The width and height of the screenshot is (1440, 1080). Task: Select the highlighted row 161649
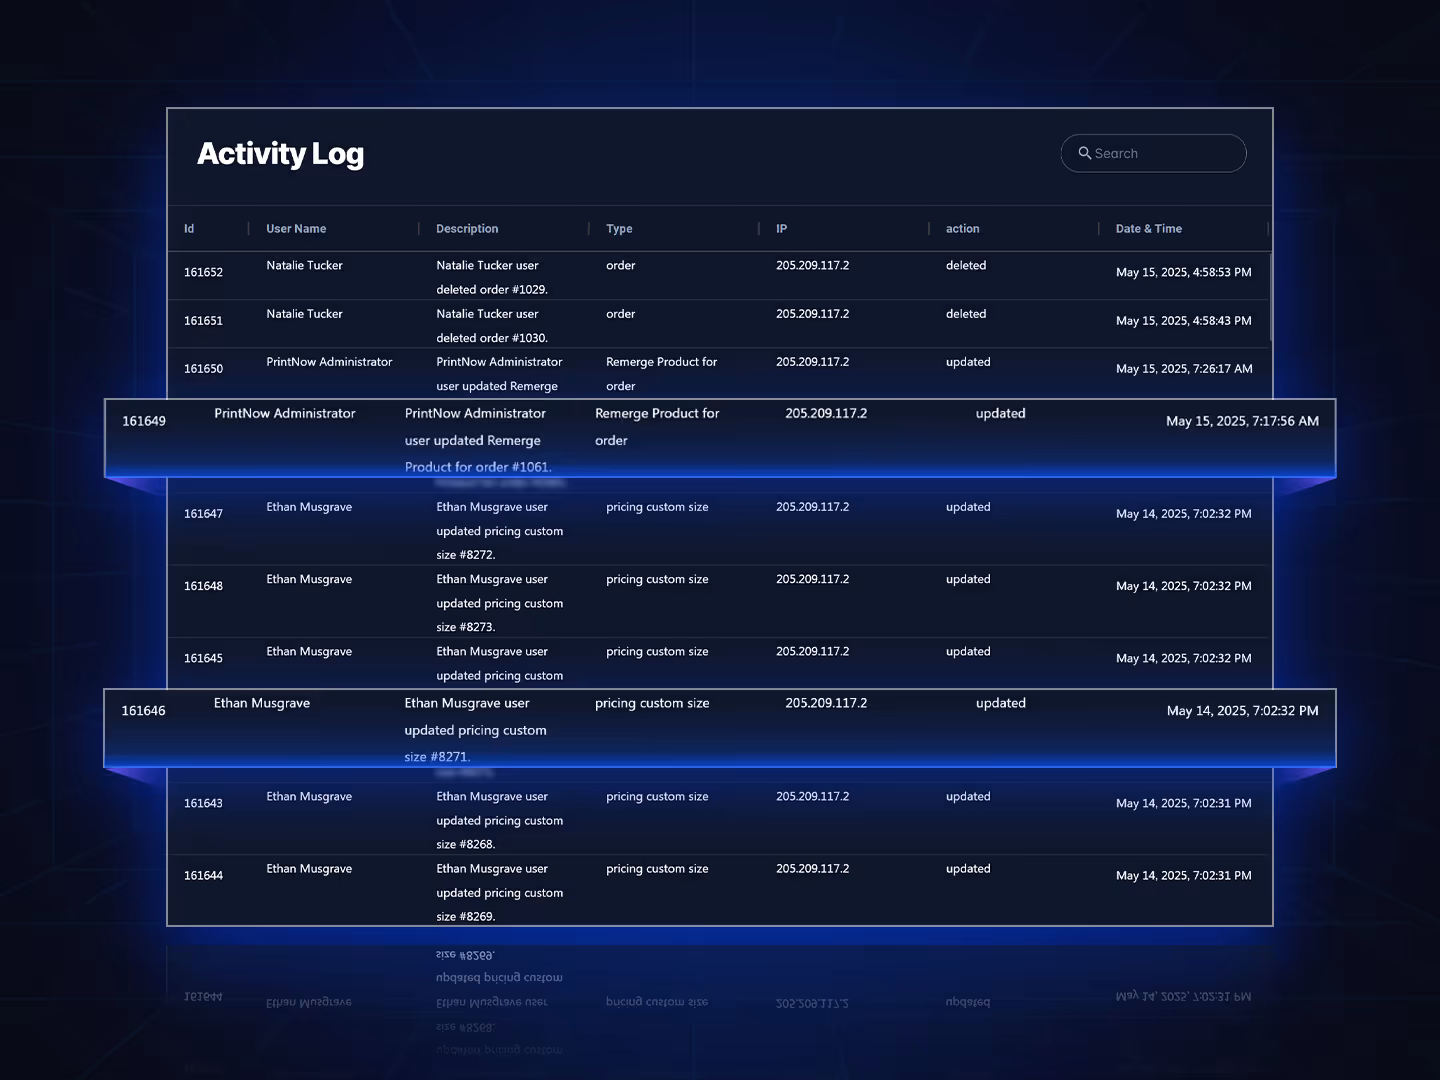coord(720,437)
